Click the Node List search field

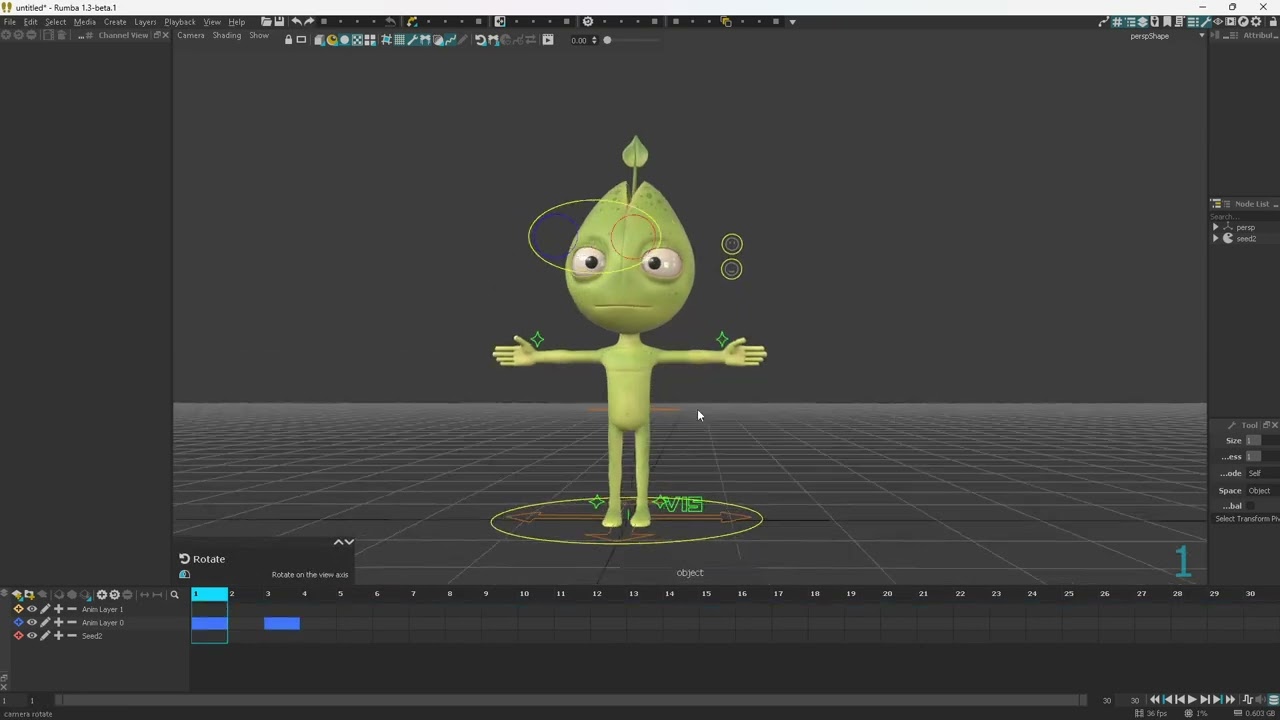[1245, 216]
